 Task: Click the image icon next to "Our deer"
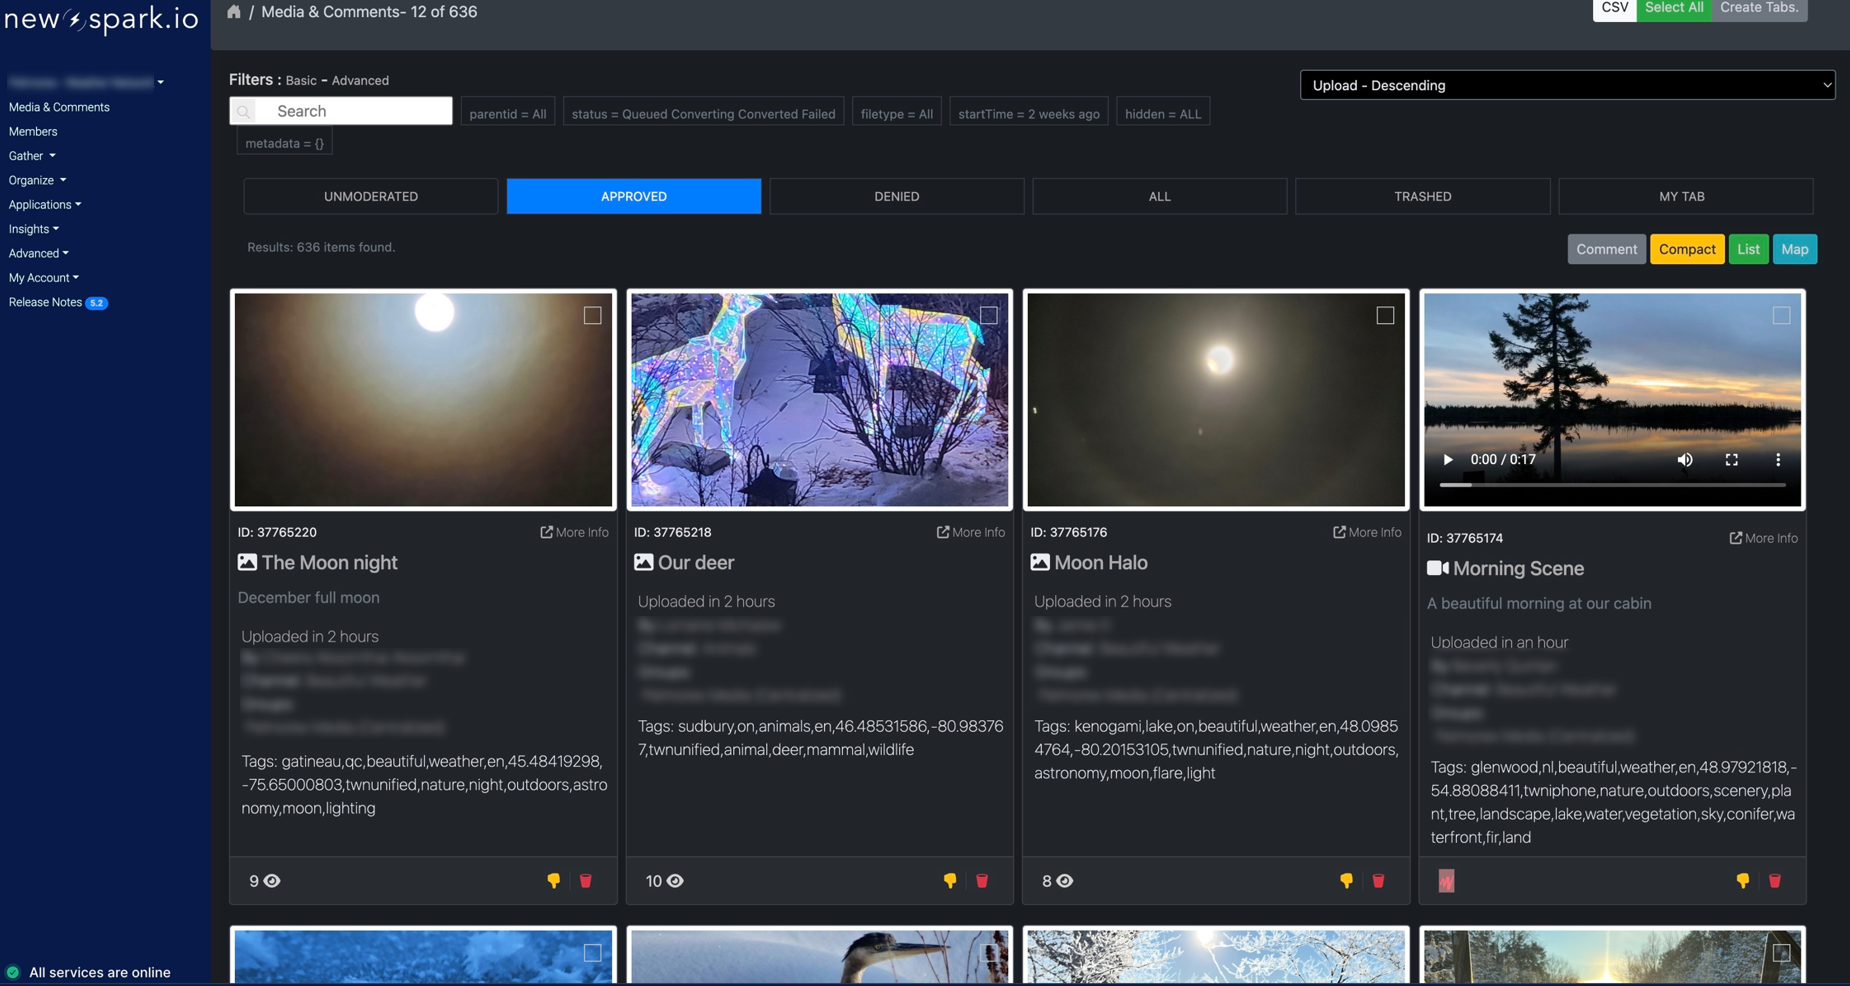pyautogui.click(x=643, y=562)
